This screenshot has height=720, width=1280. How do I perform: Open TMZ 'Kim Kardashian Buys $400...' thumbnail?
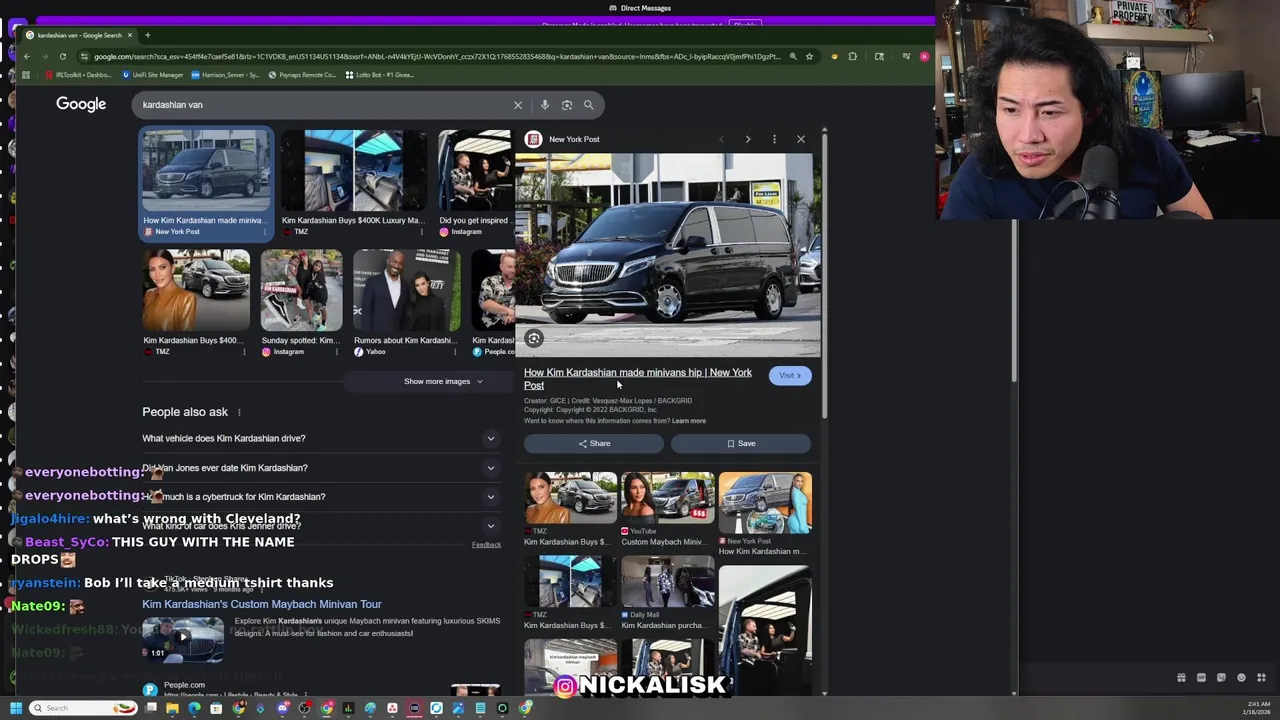pyautogui.click(x=196, y=290)
